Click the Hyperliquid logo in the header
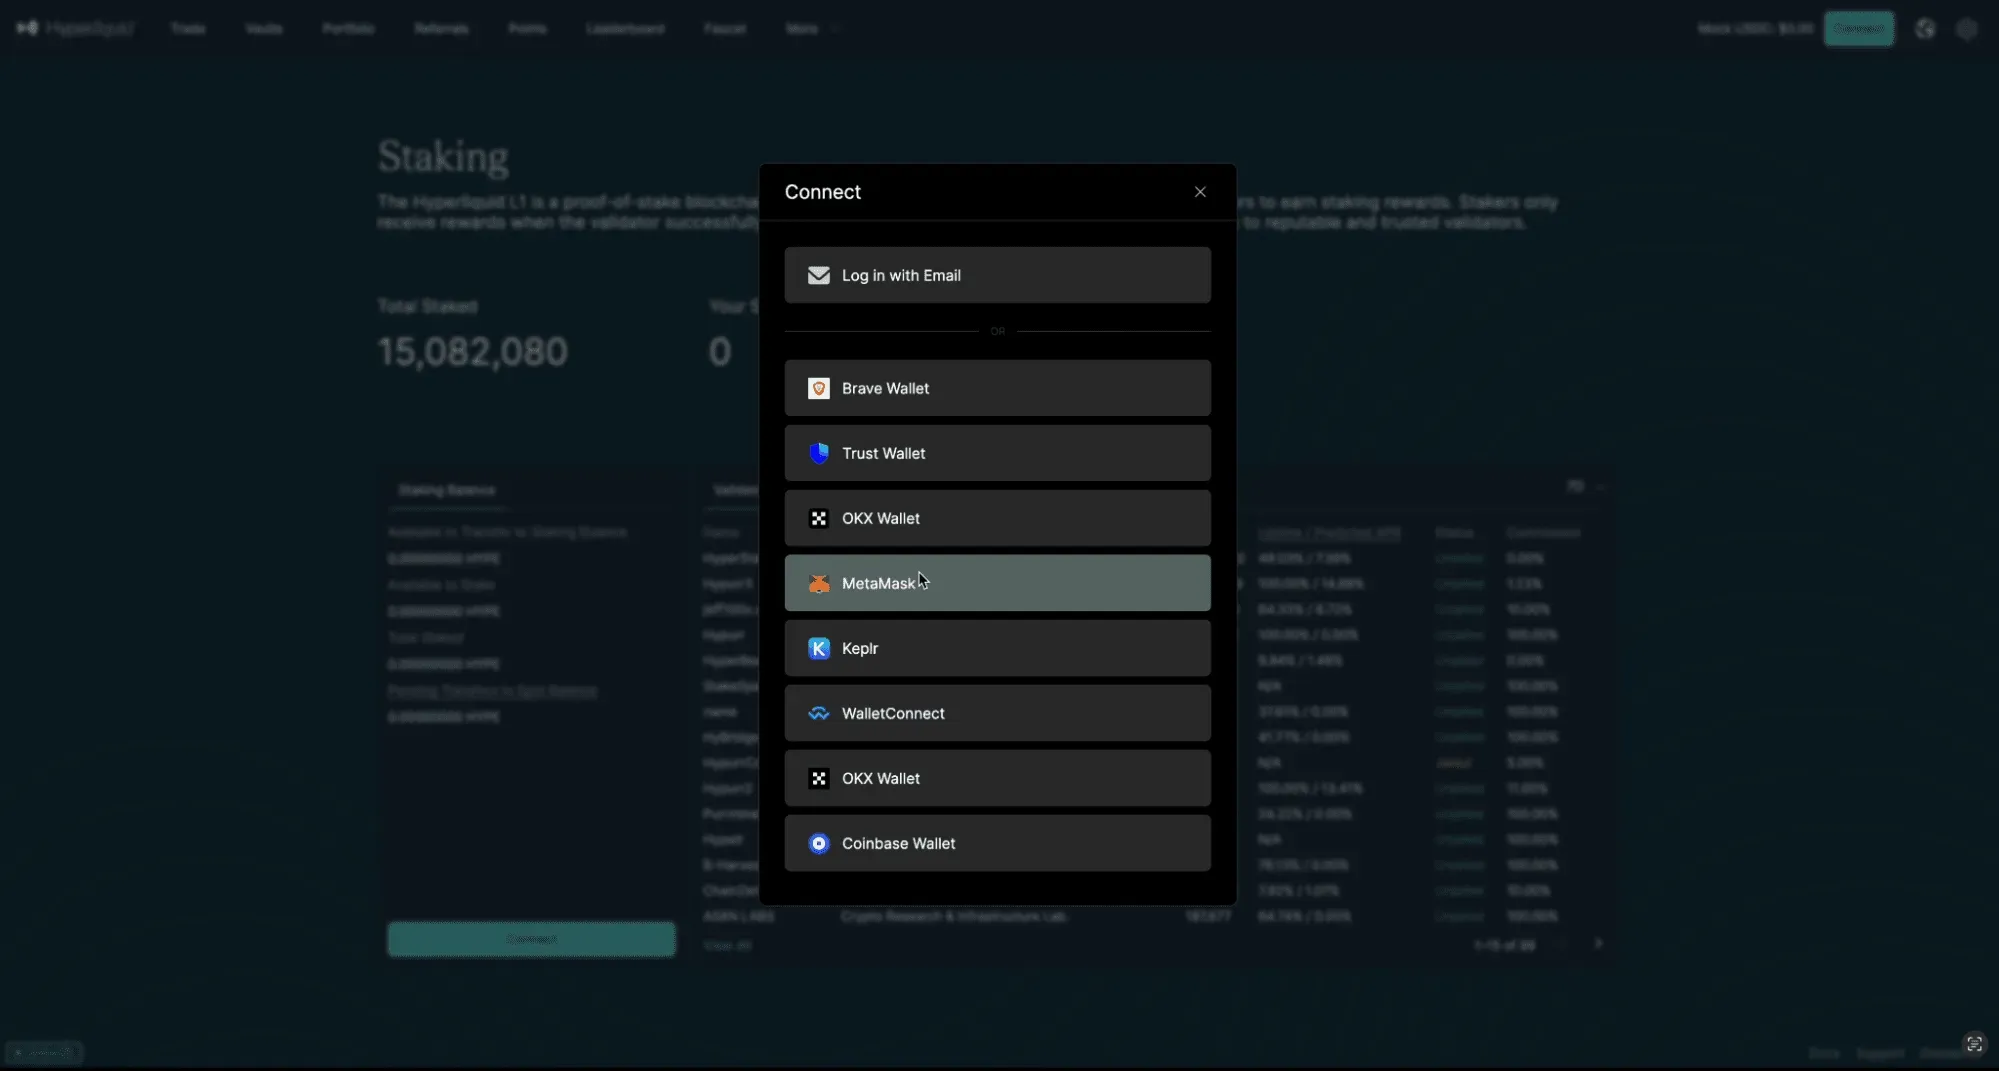Viewport: 1999px width, 1071px height. (75, 29)
